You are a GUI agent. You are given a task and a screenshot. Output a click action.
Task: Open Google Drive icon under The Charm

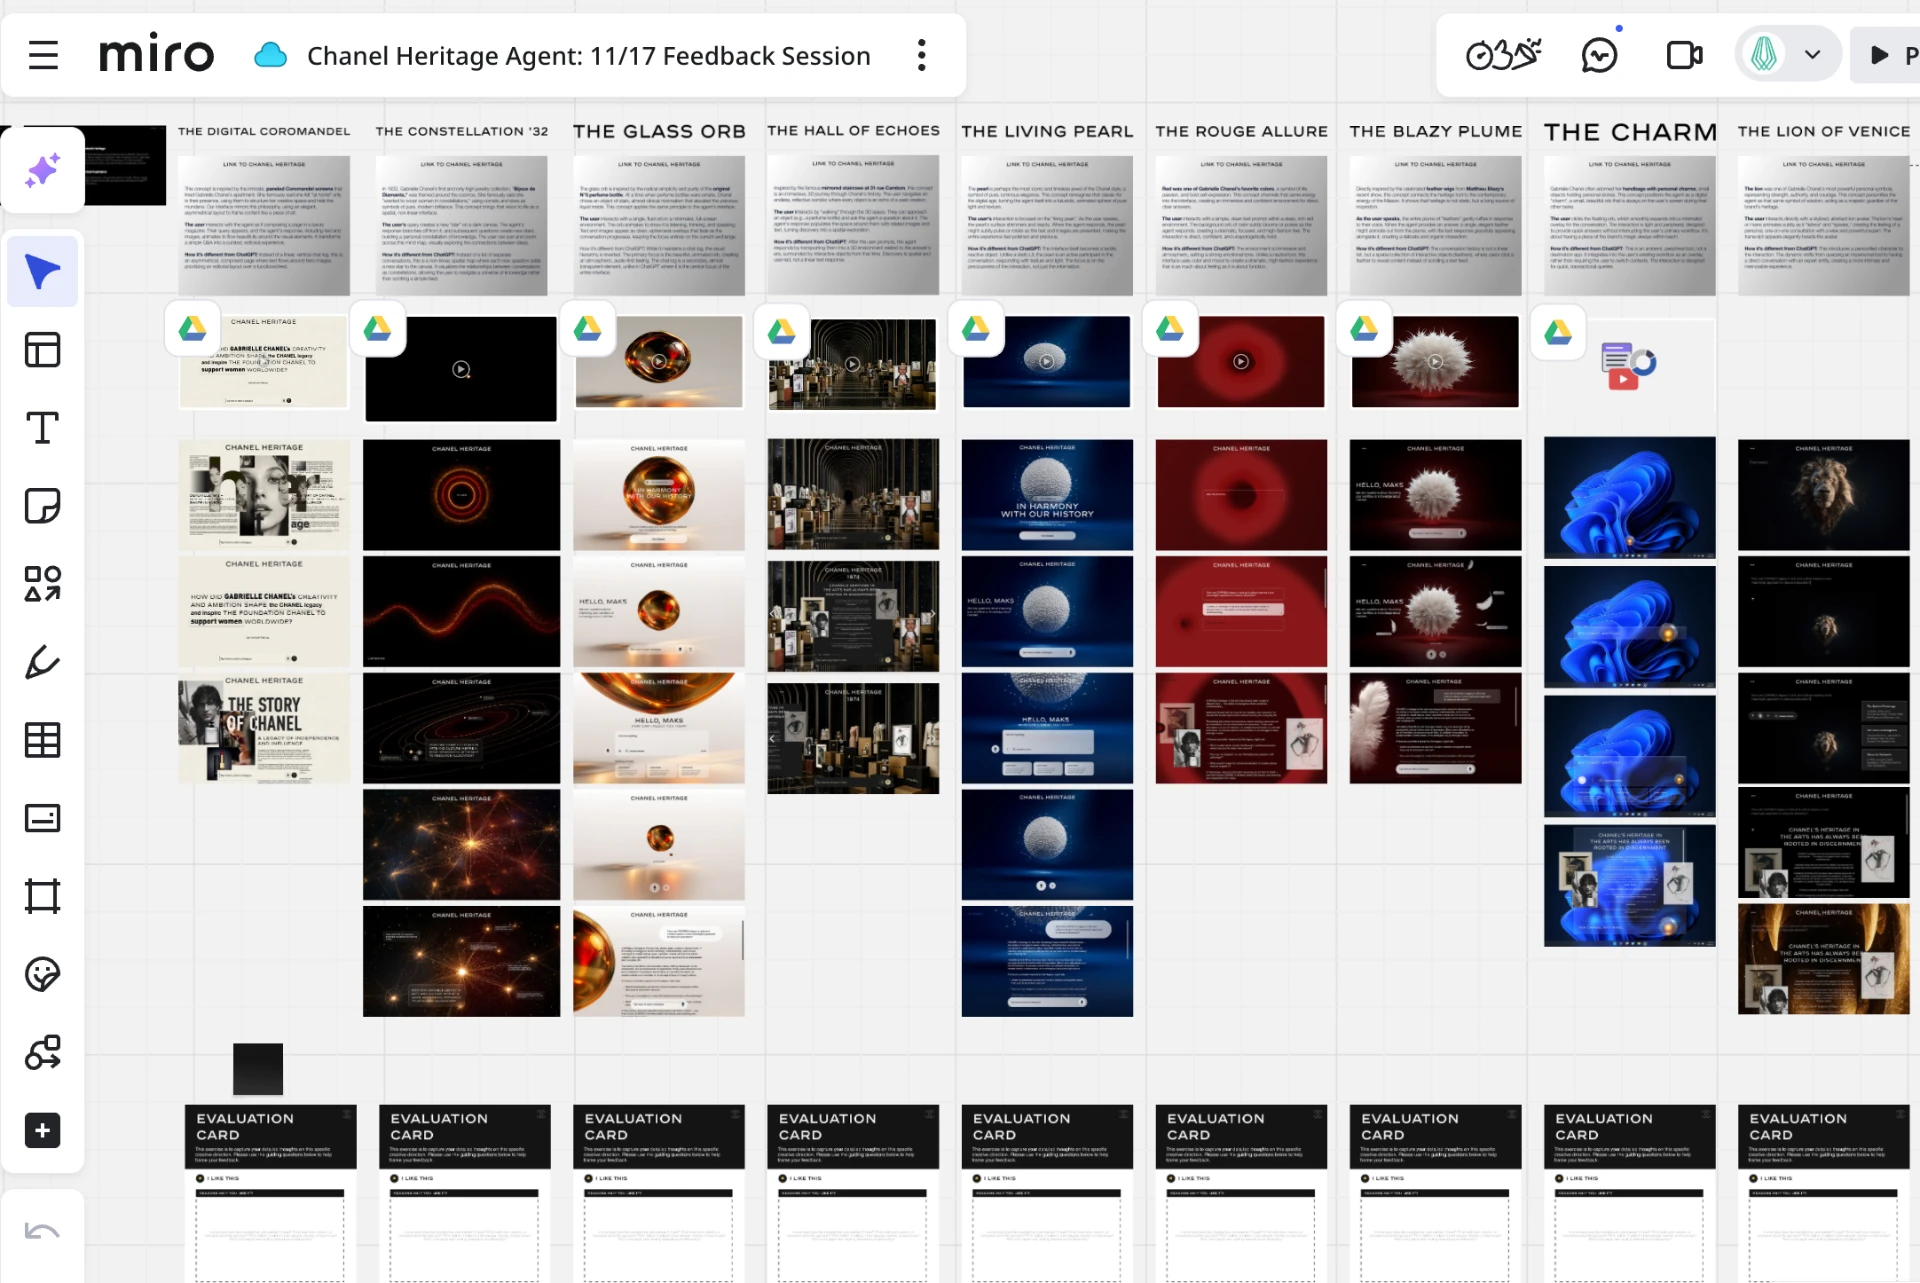tap(1558, 332)
